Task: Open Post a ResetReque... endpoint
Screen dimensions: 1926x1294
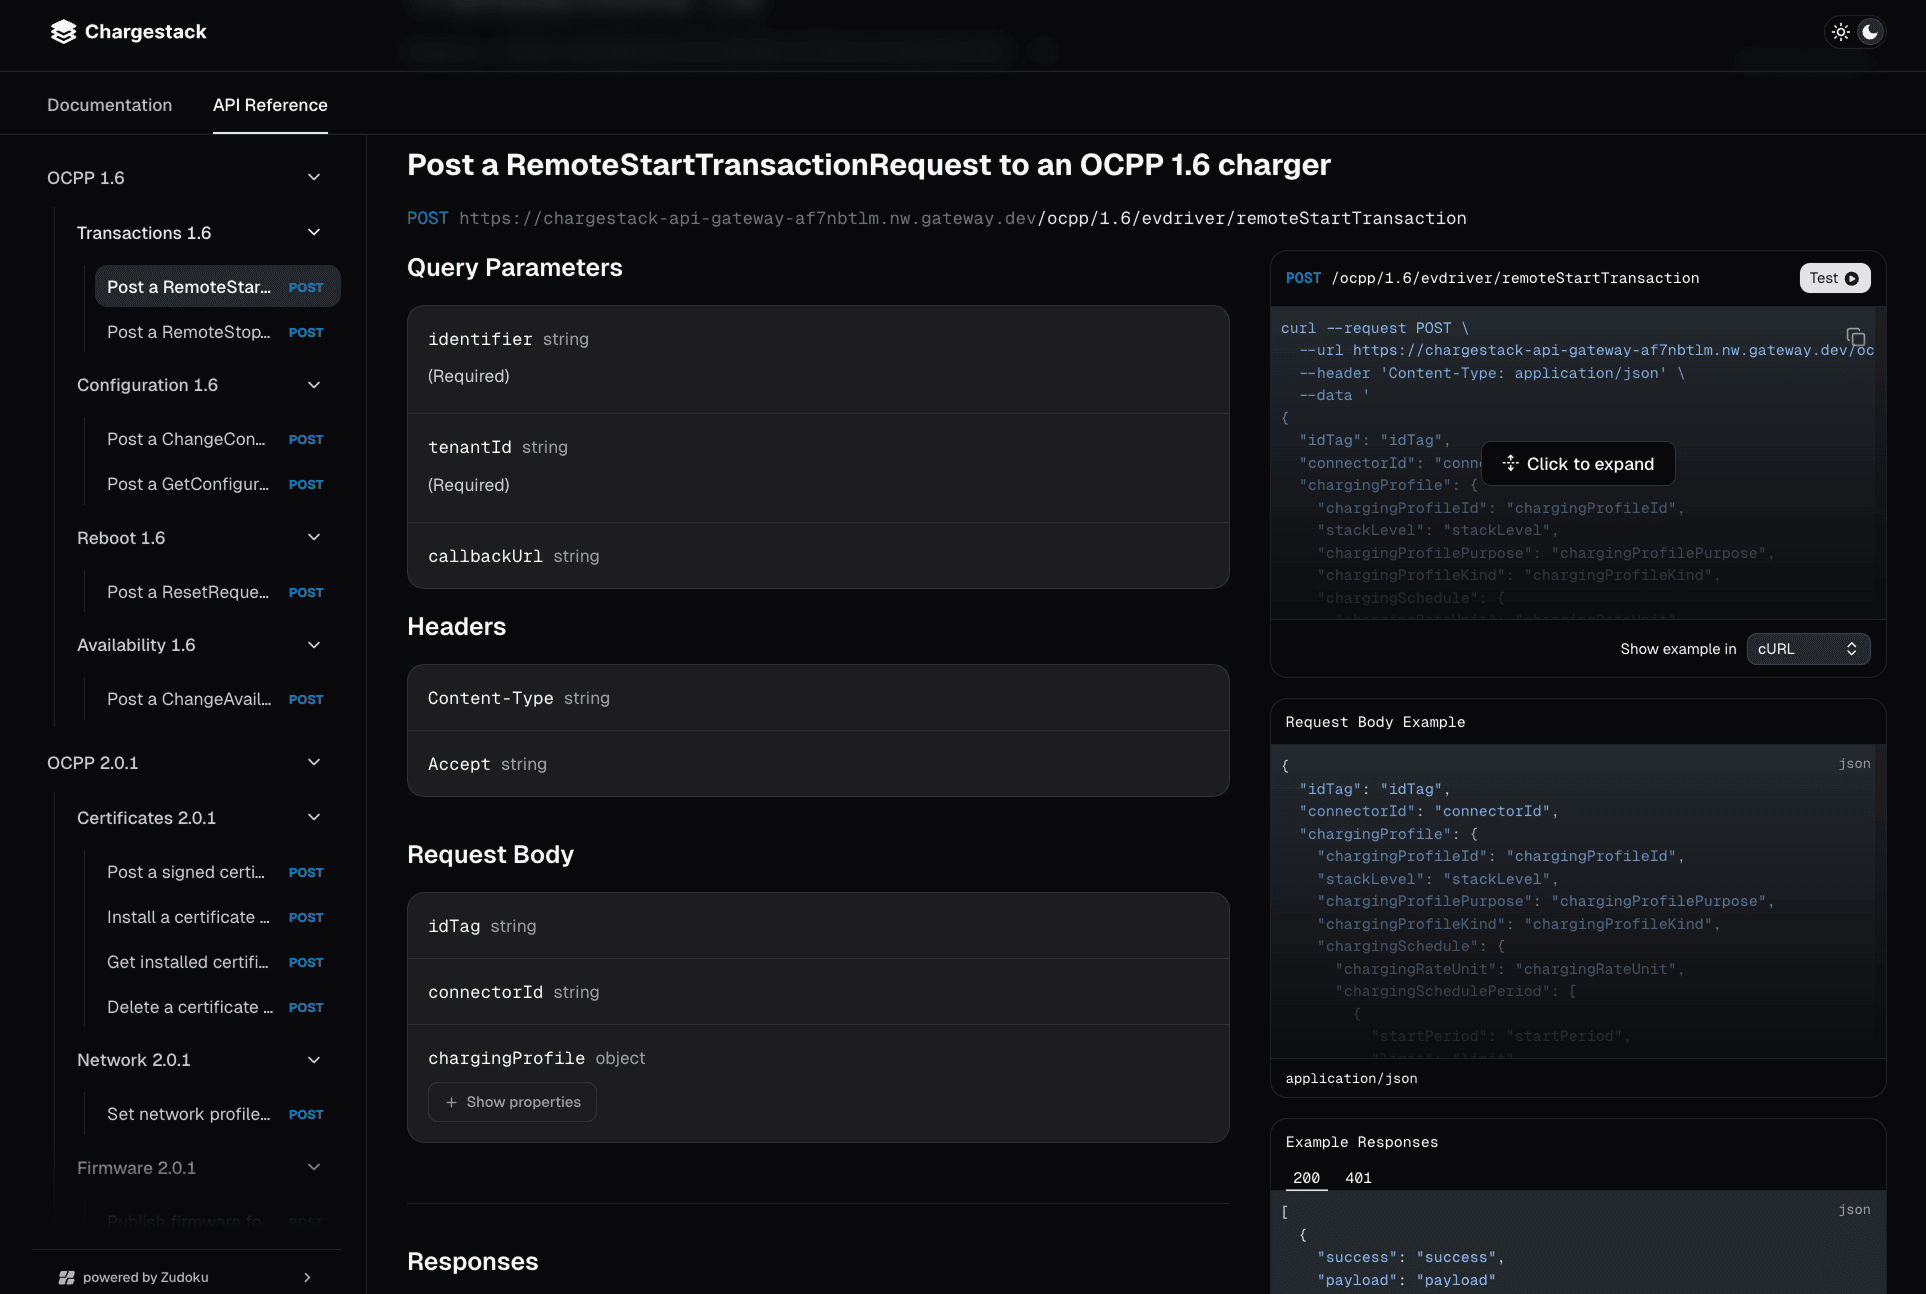Action: pos(217,592)
